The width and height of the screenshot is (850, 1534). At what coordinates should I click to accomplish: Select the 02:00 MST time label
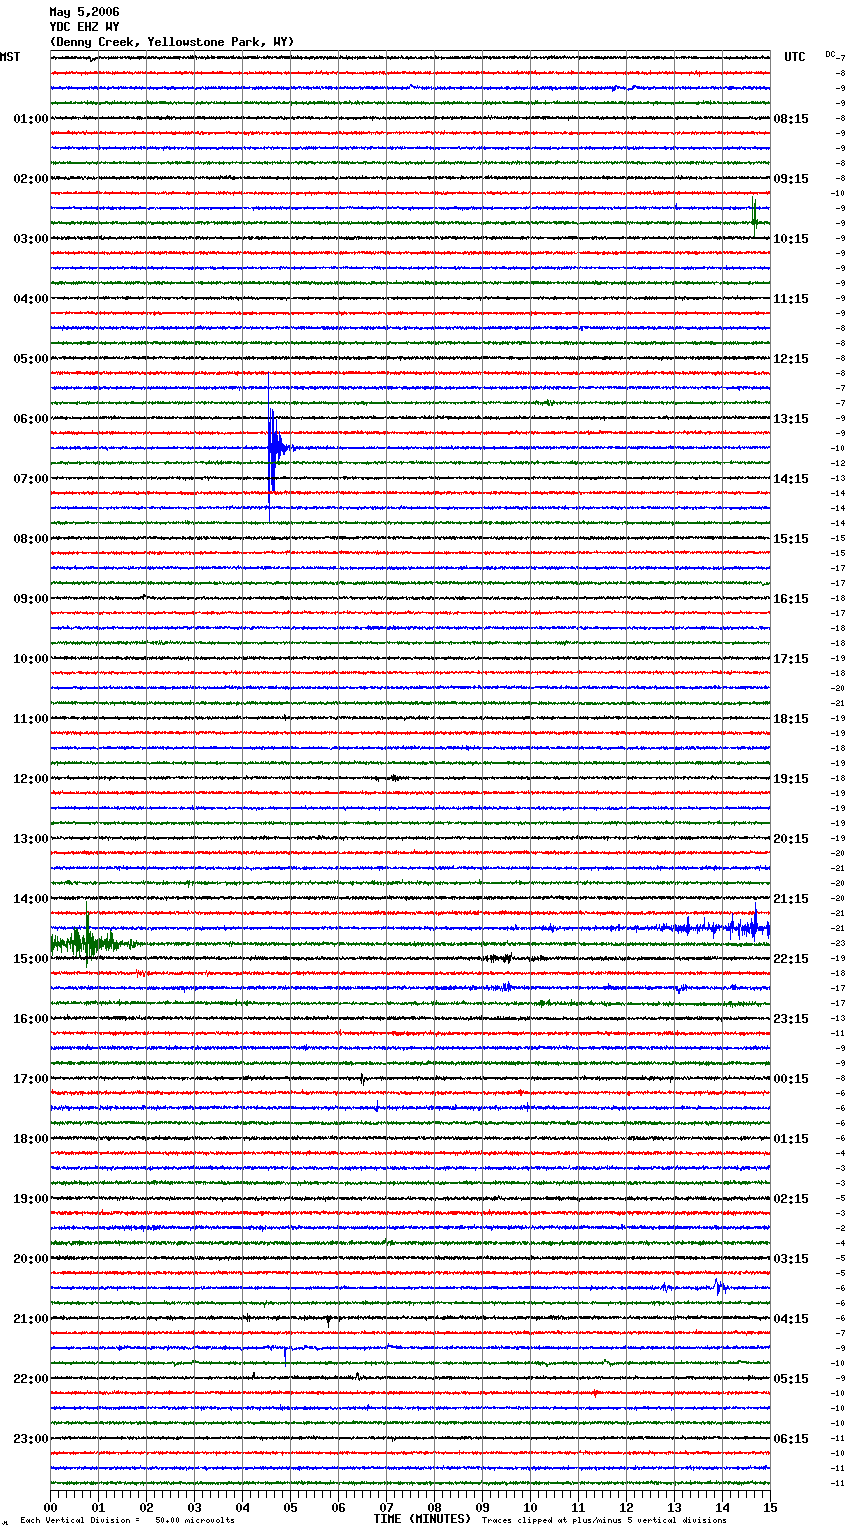coord(31,179)
